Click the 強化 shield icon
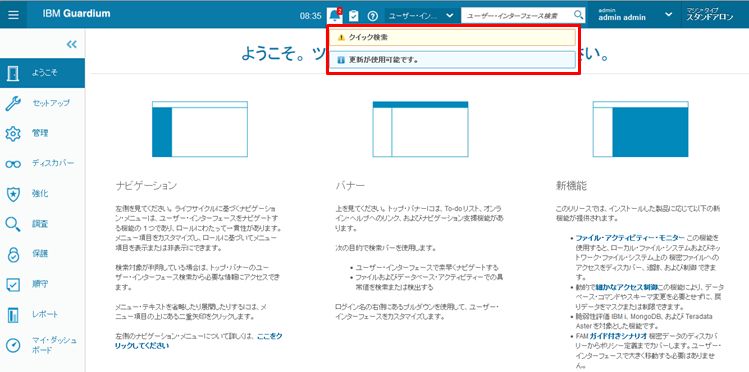This screenshot has width=749, height=372. [x=13, y=194]
